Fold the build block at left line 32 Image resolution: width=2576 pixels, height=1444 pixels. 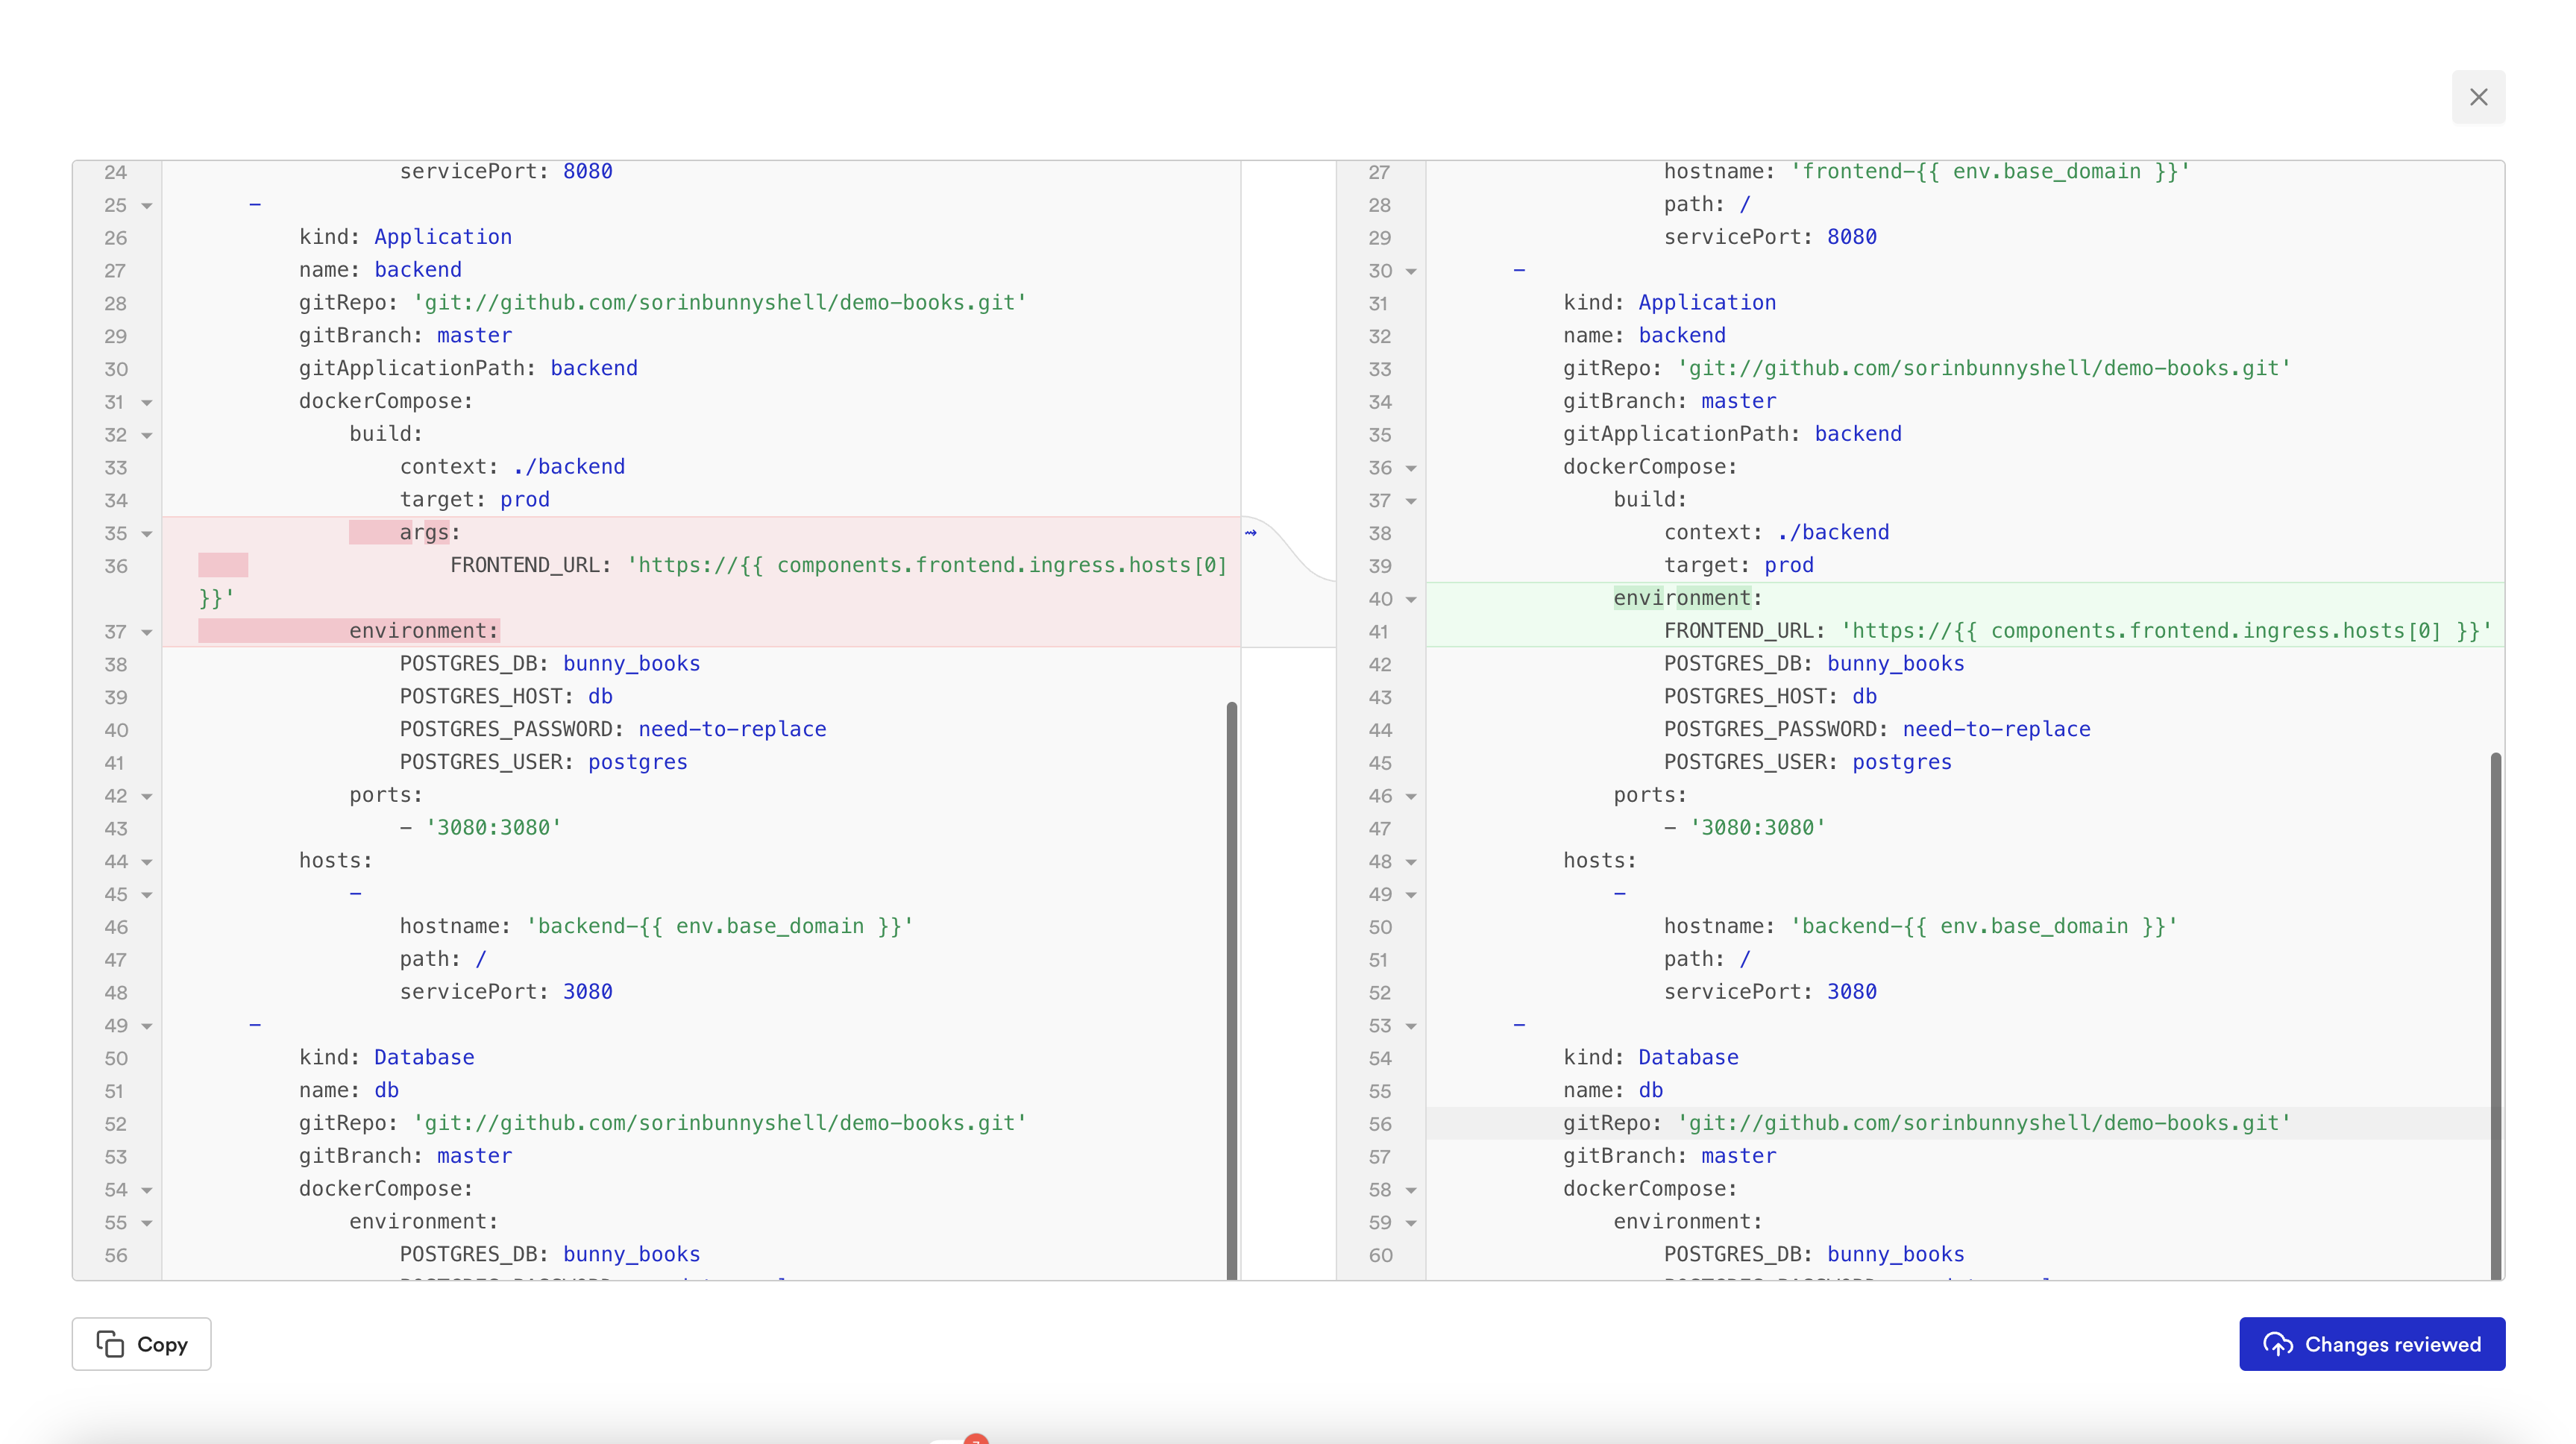pos(147,436)
